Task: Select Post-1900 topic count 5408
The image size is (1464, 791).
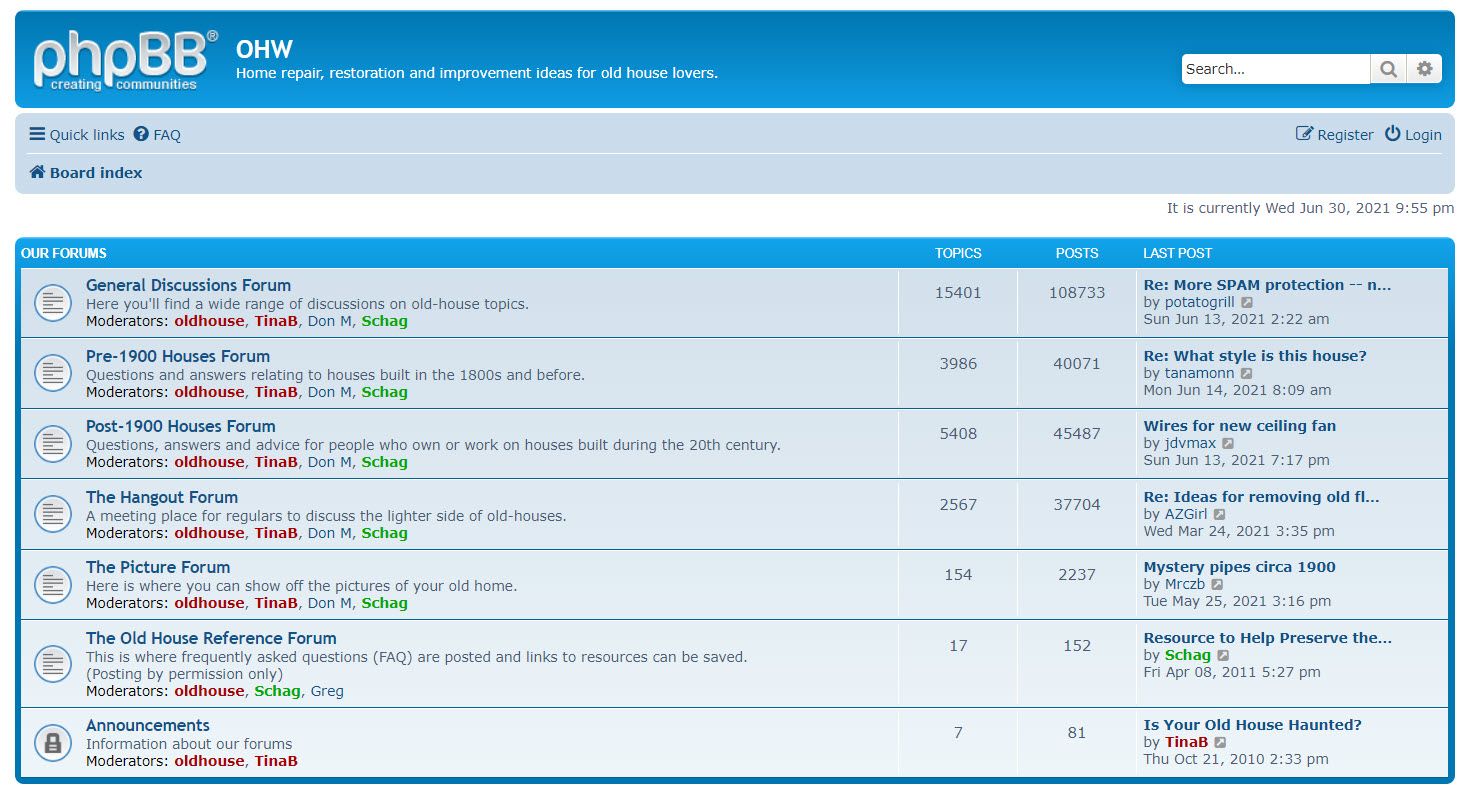Action: click(x=958, y=434)
